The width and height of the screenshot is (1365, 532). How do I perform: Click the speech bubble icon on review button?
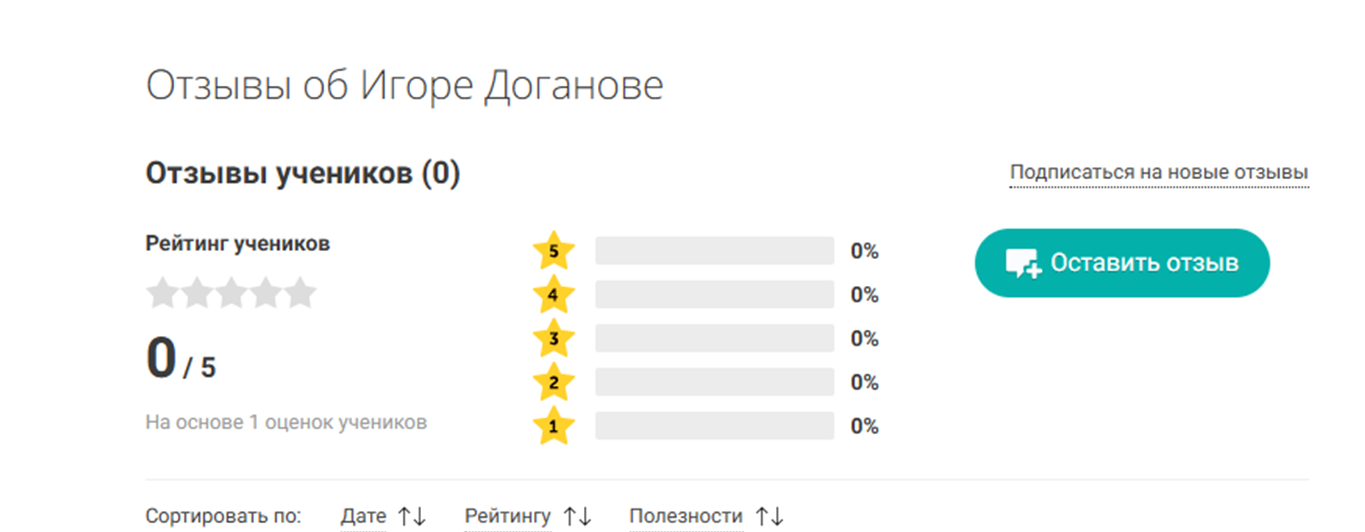pyautogui.click(x=1023, y=264)
